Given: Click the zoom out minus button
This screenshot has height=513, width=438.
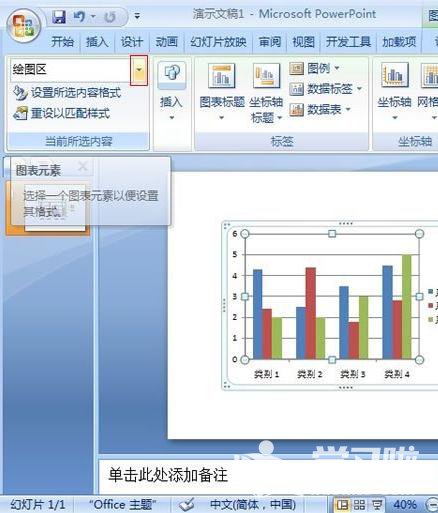Looking at the screenshot, I should coord(431,505).
